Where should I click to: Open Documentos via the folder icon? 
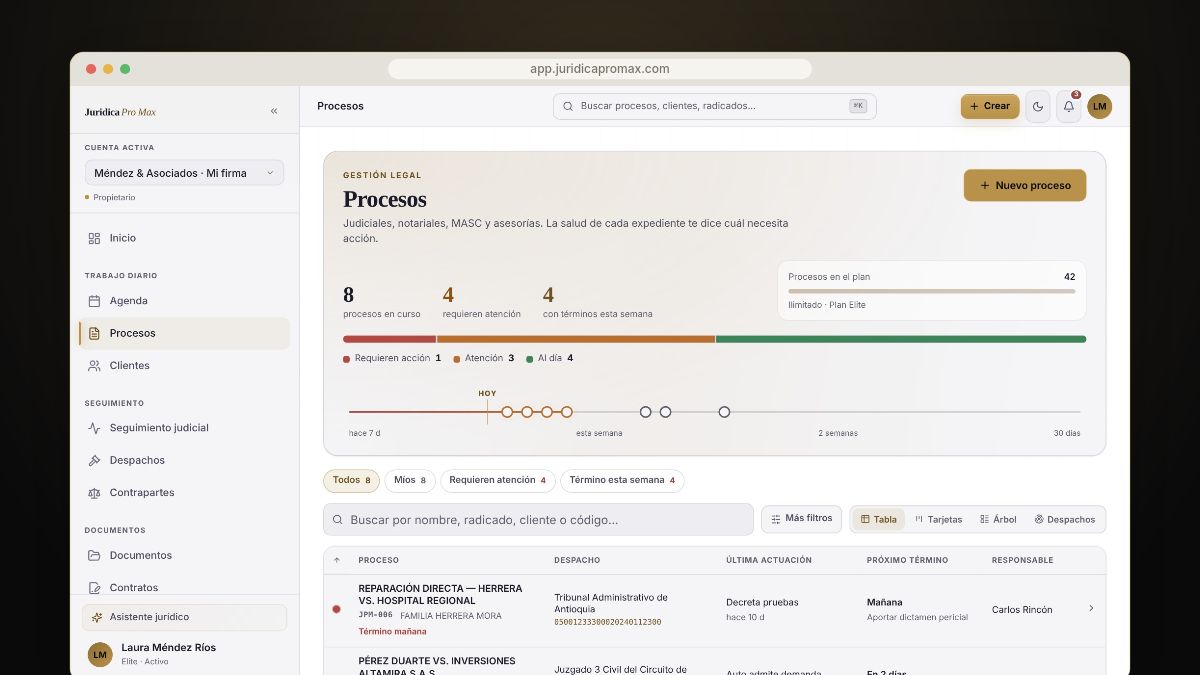click(x=94, y=555)
